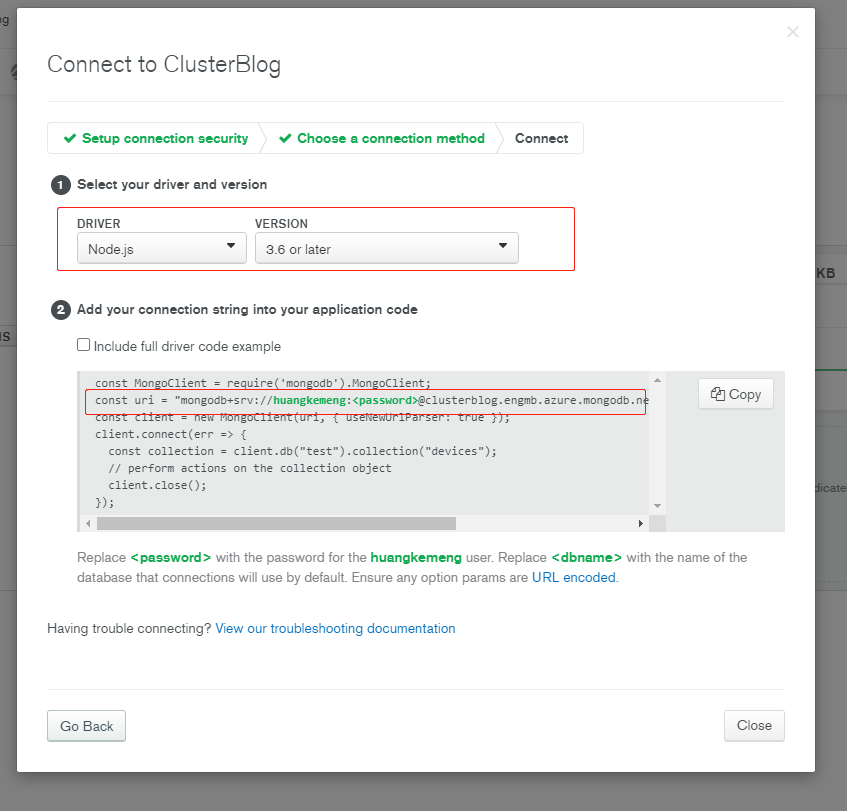This screenshot has height=811, width=847.
Task: Go to Choose a connection method step
Action: click(390, 139)
